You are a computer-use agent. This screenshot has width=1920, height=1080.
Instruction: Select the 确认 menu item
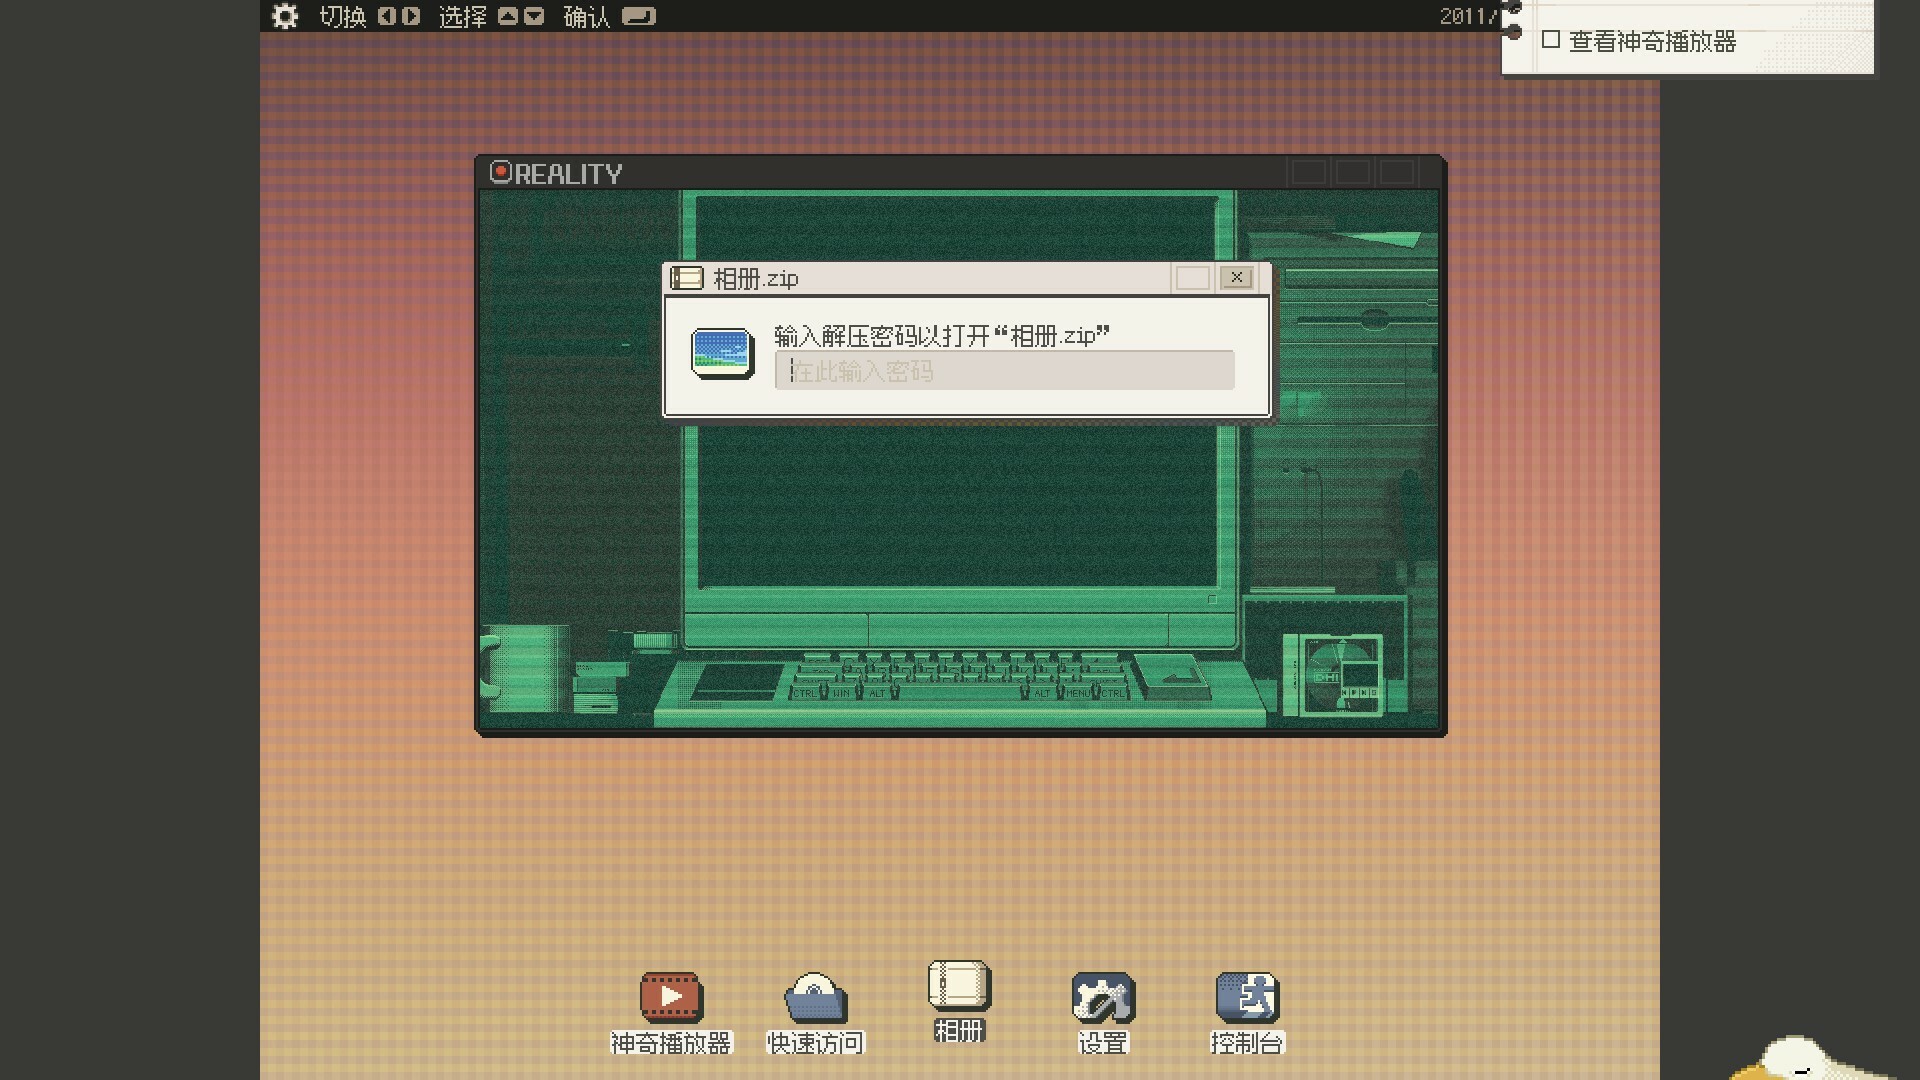pyautogui.click(x=585, y=16)
